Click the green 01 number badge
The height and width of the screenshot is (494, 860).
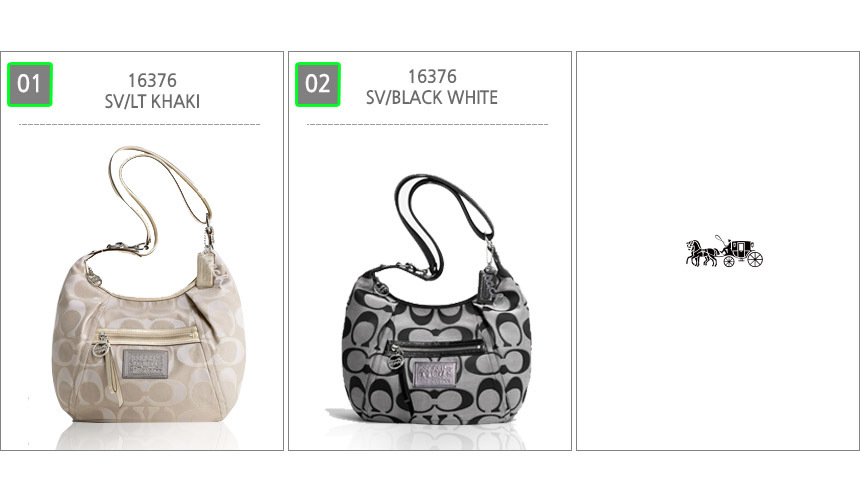tap(30, 84)
